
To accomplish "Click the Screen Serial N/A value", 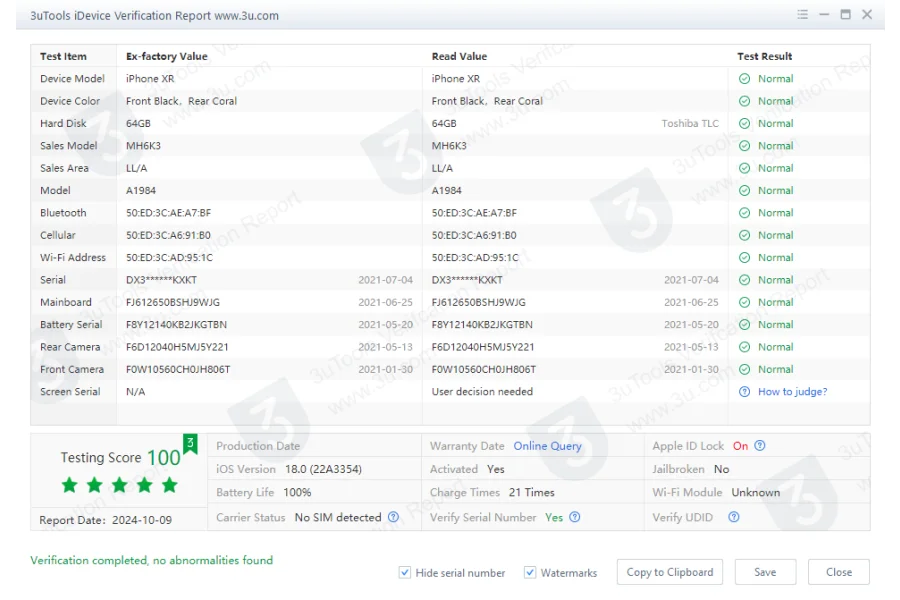I will pyautogui.click(x=135, y=392).
